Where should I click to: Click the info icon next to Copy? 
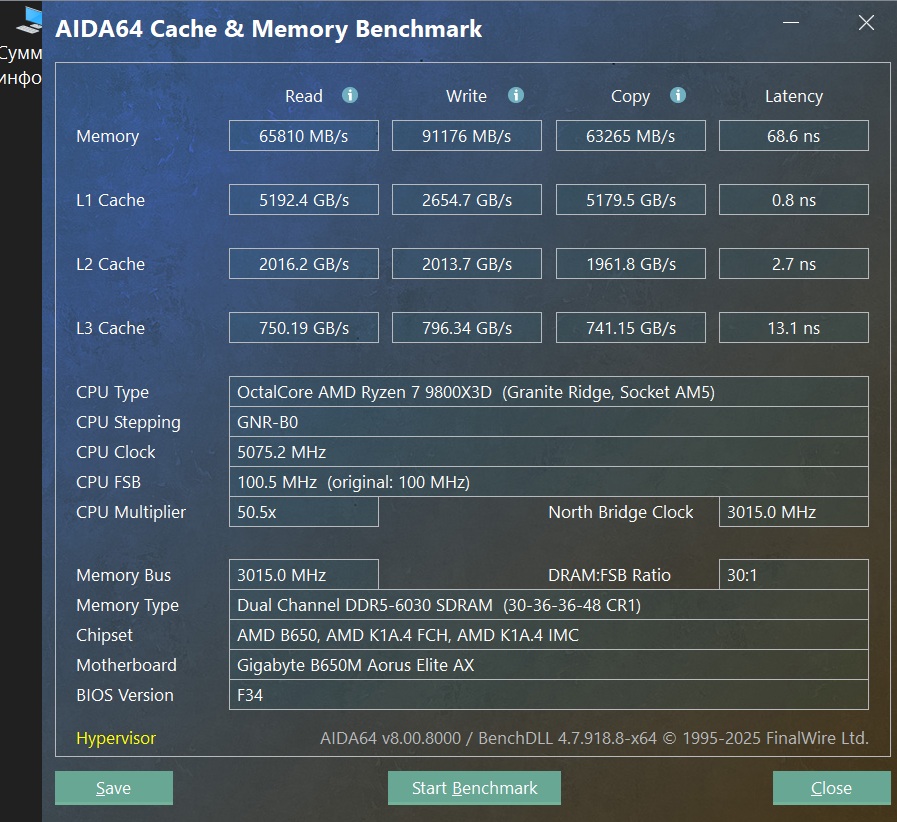click(x=677, y=95)
